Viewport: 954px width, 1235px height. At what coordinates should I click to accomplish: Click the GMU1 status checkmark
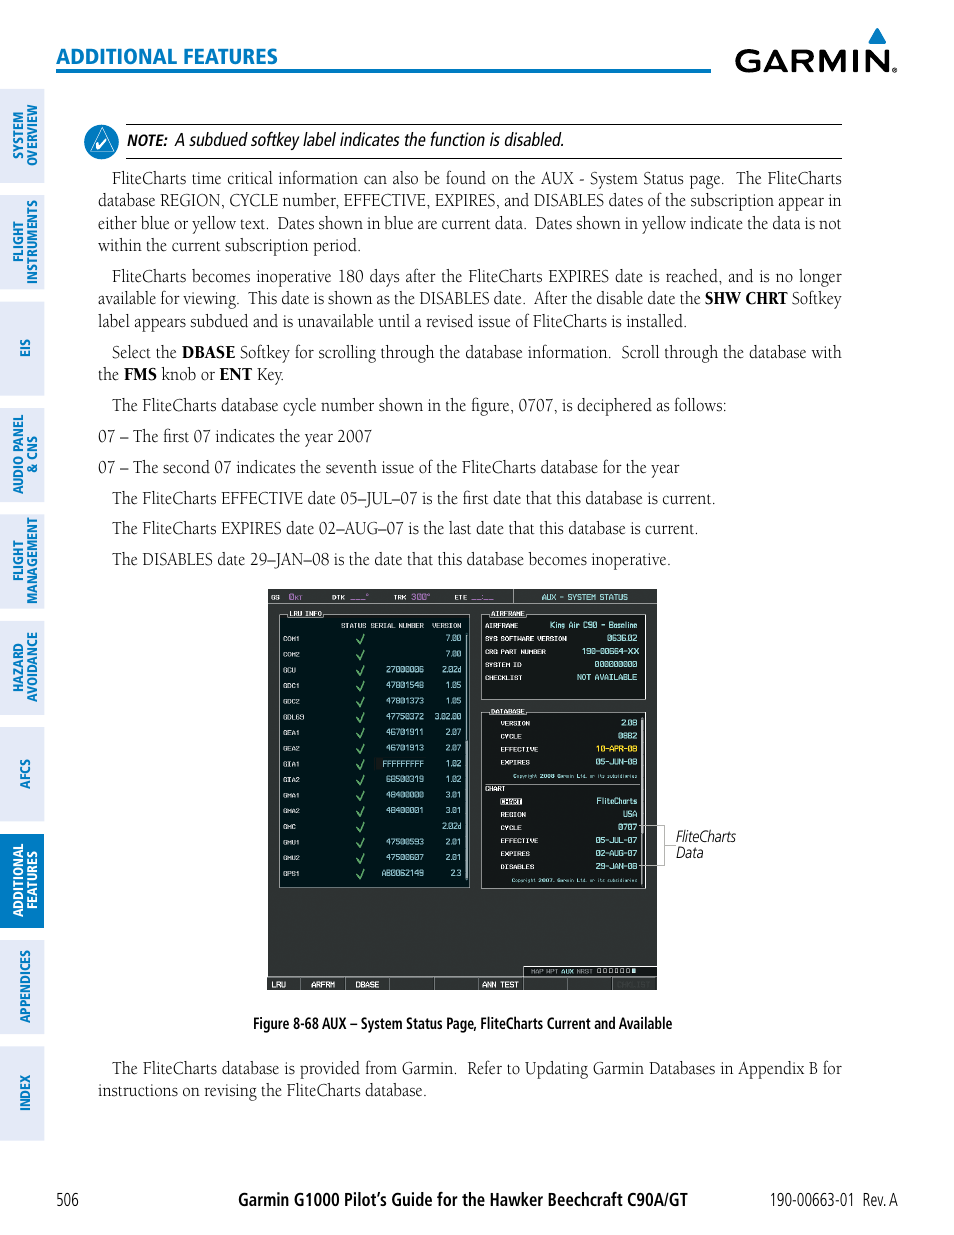coord(360,842)
